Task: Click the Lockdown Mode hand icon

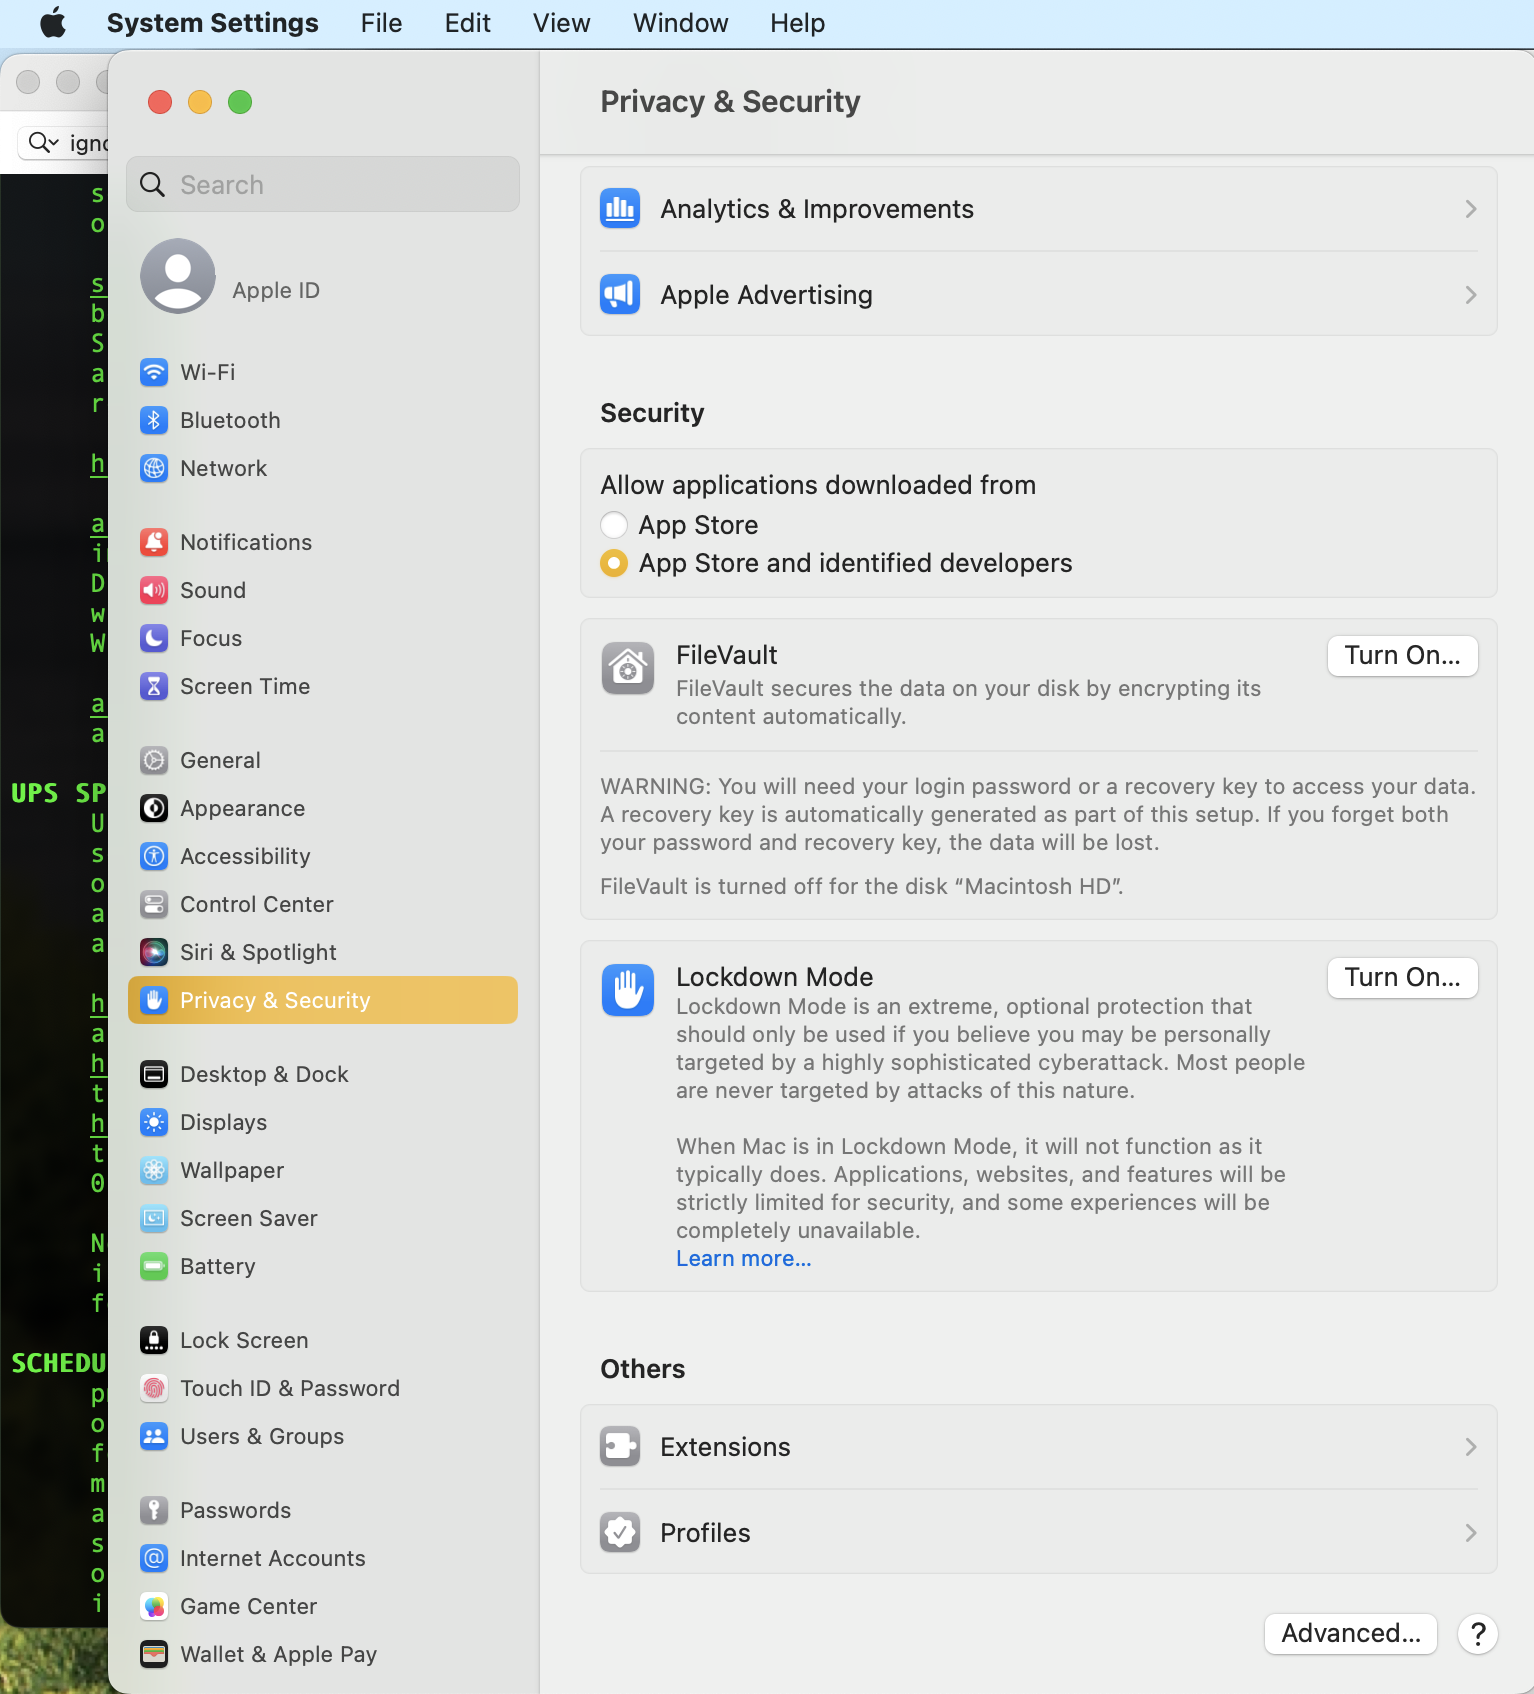Action: coord(628,990)
